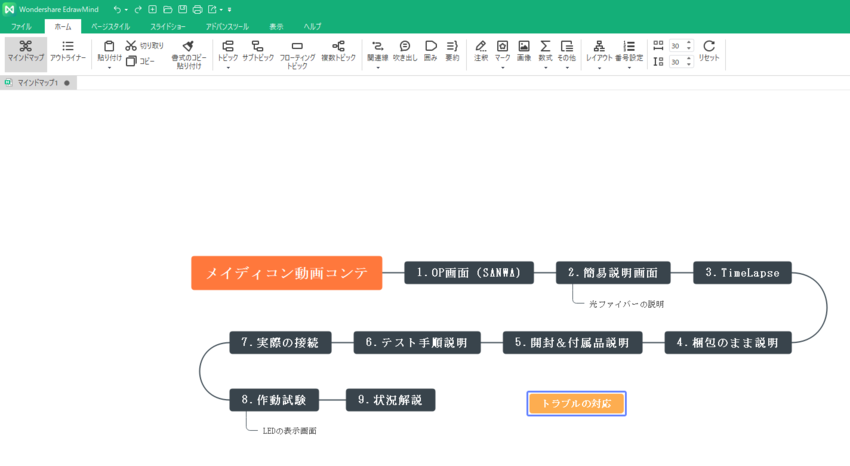
Task: Select the メイディコン動画コンテ main topic
Action: (x=287, y=273)
